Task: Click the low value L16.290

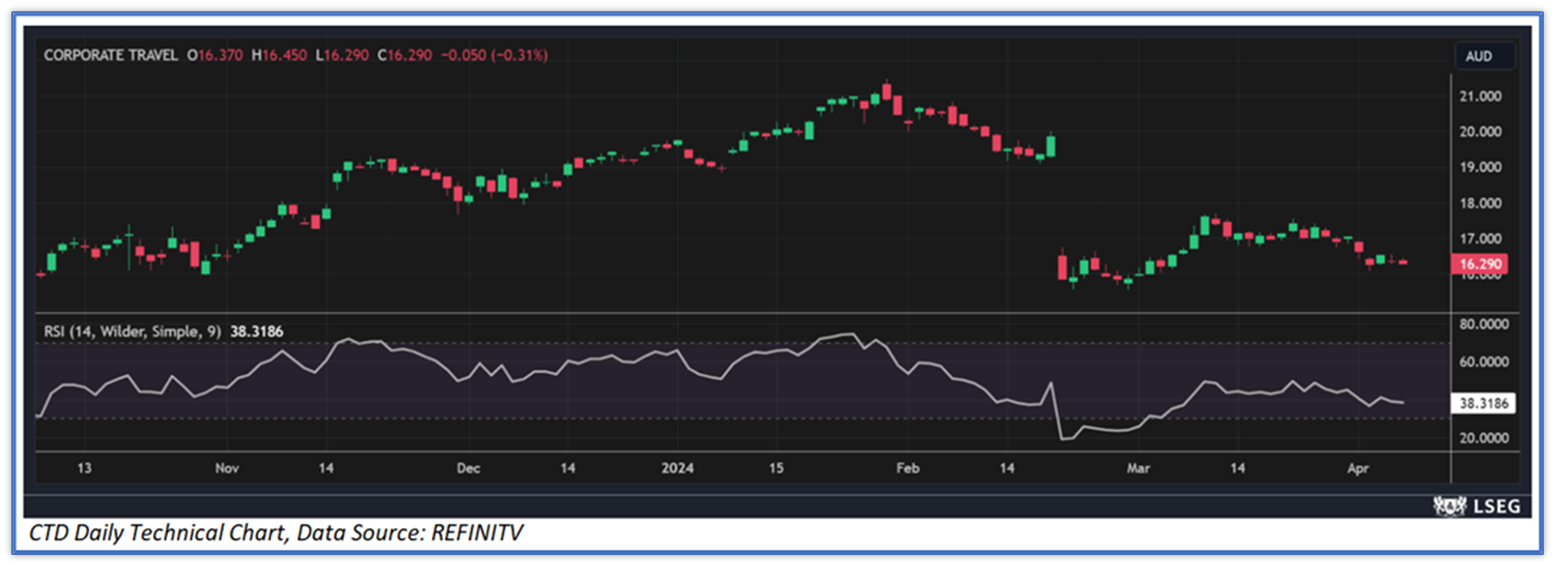Action: pos(343,56)
